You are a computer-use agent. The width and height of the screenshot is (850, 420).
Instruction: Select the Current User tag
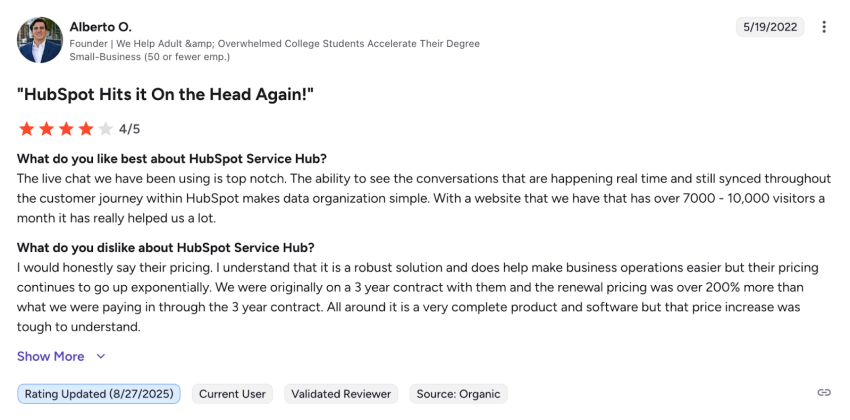pyautogui.click(x=232, y=394)
